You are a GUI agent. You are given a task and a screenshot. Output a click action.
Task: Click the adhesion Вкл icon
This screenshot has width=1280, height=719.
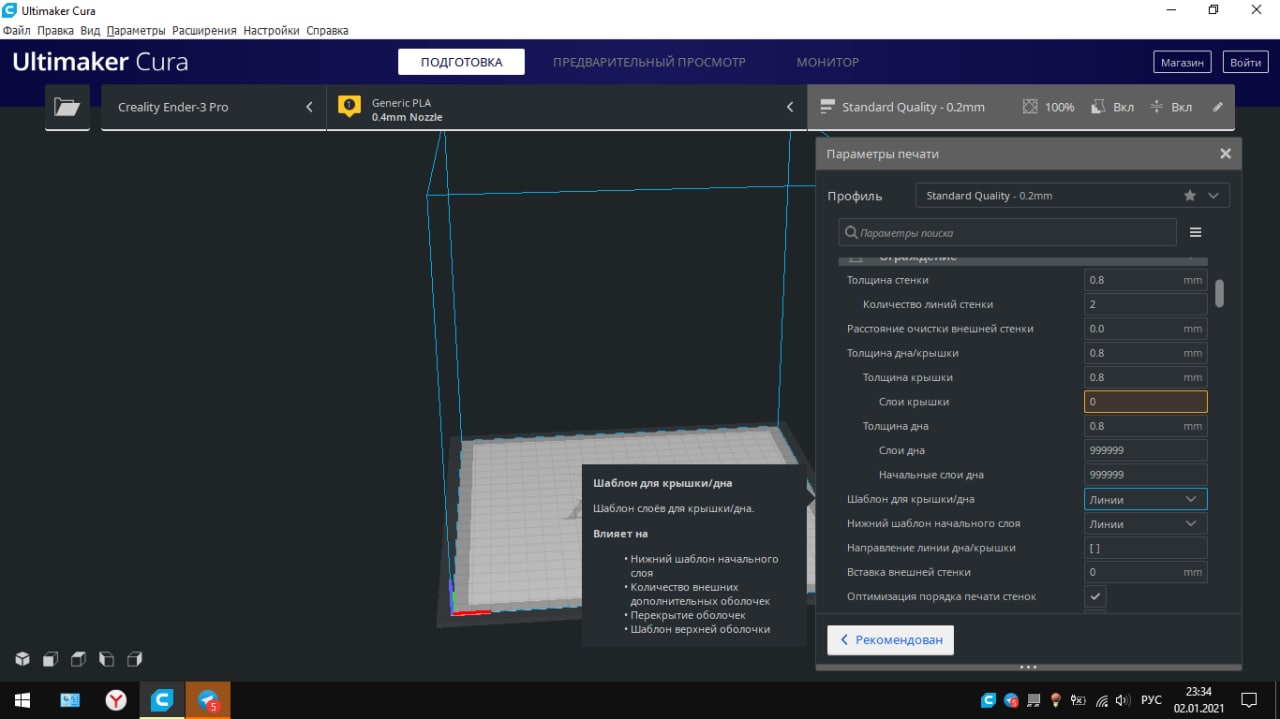[1157, 107]
